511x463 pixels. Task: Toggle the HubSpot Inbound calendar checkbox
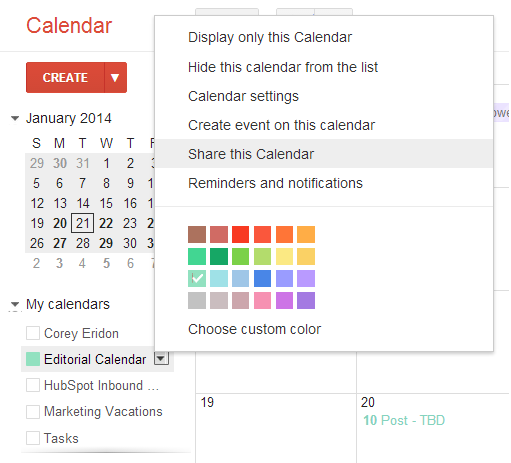(33, 385)
